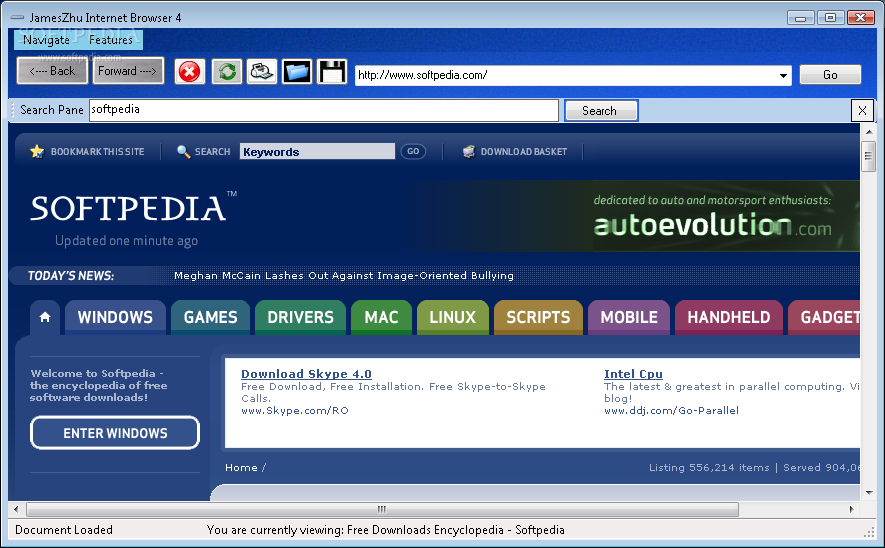Screen dimensions: 885x548
Task: Open the GAMES category tab
Action: (211, 317)
